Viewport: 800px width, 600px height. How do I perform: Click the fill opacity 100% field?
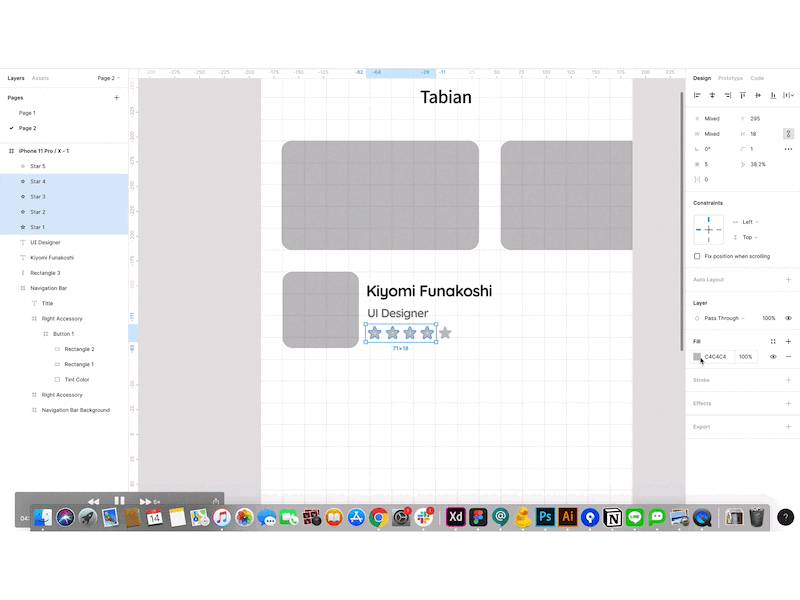click(x=745, y=357)
